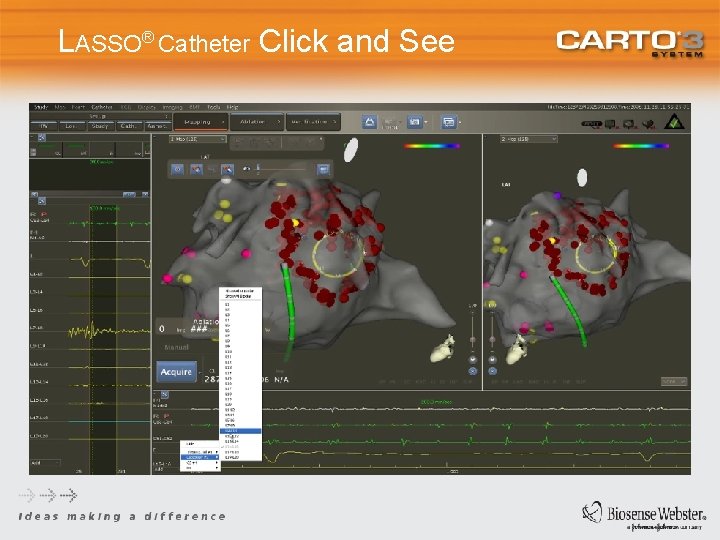Switch to the Mapping tab

pos(200,122)
